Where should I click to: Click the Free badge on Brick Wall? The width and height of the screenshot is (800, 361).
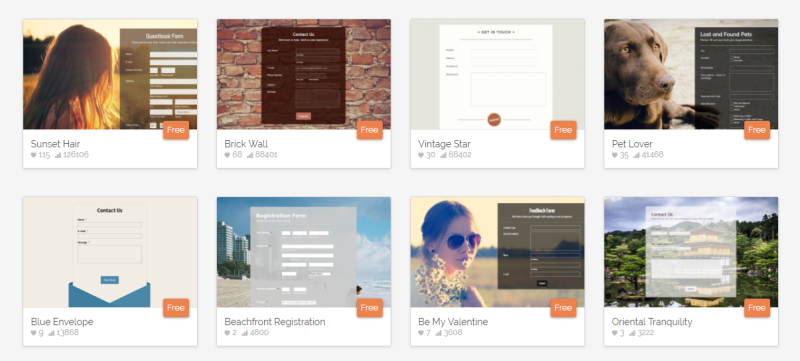pyautogui.click(x=369, y=130)
